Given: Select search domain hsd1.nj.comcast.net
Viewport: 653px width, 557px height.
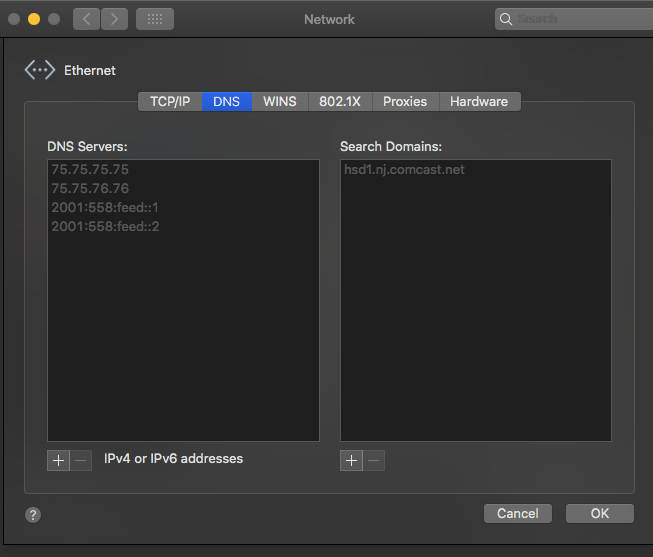Looking at the screenshot, I should point(476,170).
